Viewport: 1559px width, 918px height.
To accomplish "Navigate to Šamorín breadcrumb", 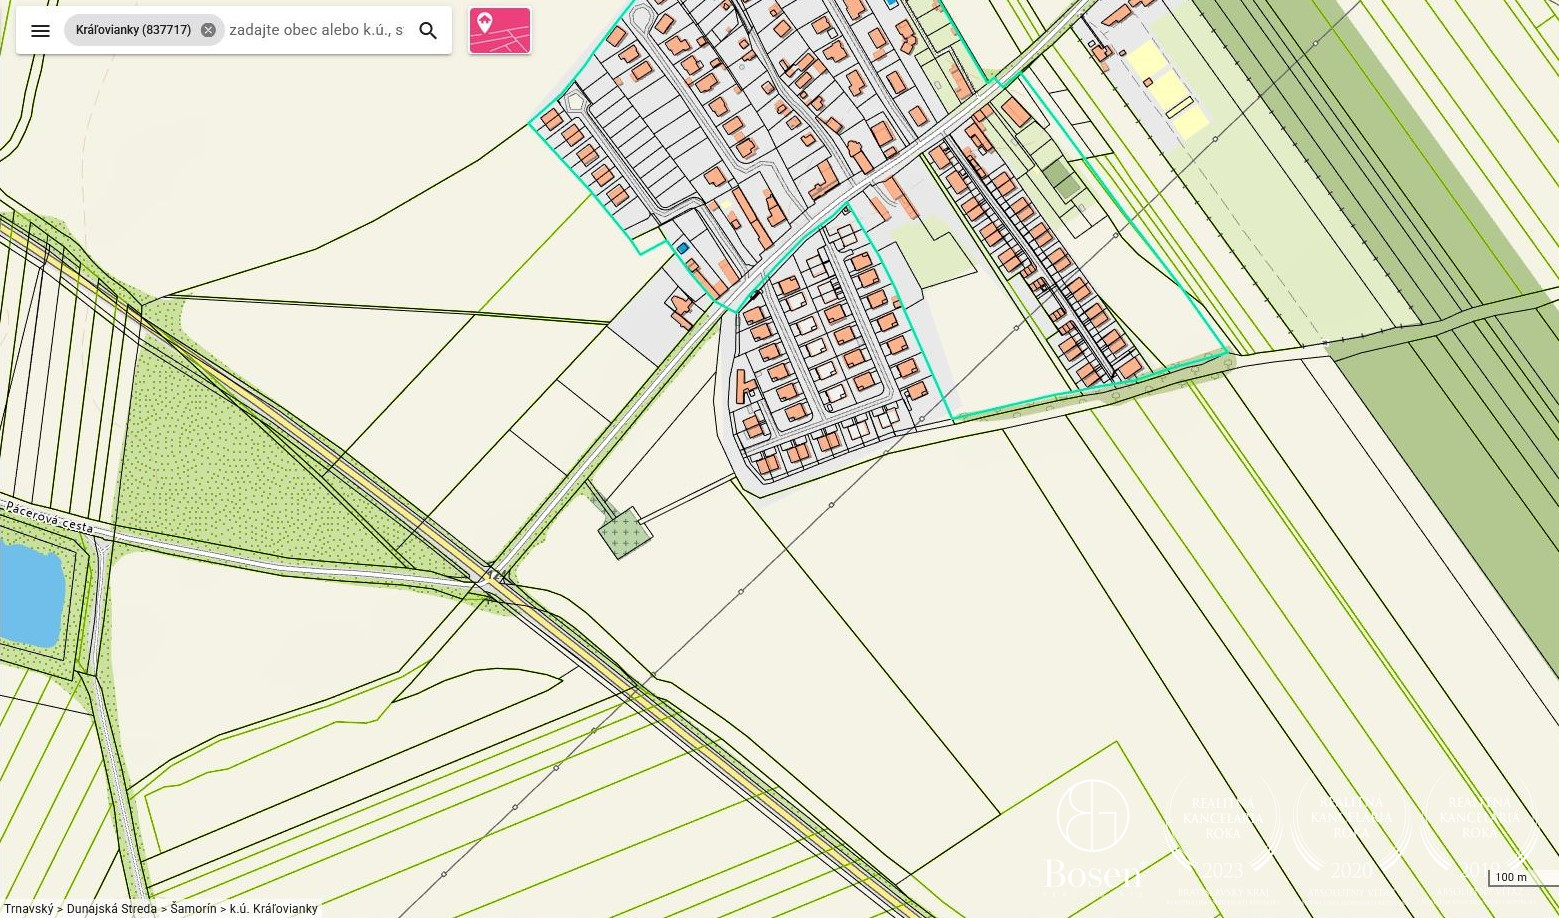I will [192, 909].
